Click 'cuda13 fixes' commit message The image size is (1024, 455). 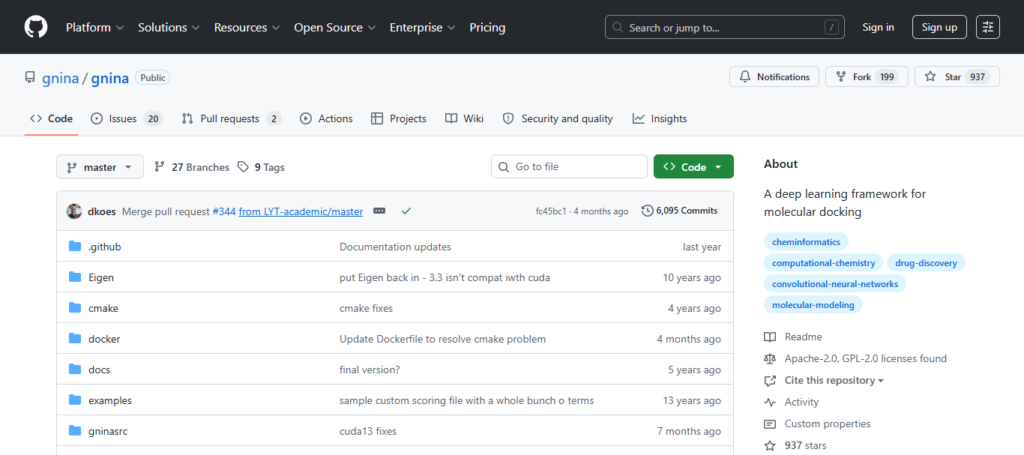(x=368, y=431)
